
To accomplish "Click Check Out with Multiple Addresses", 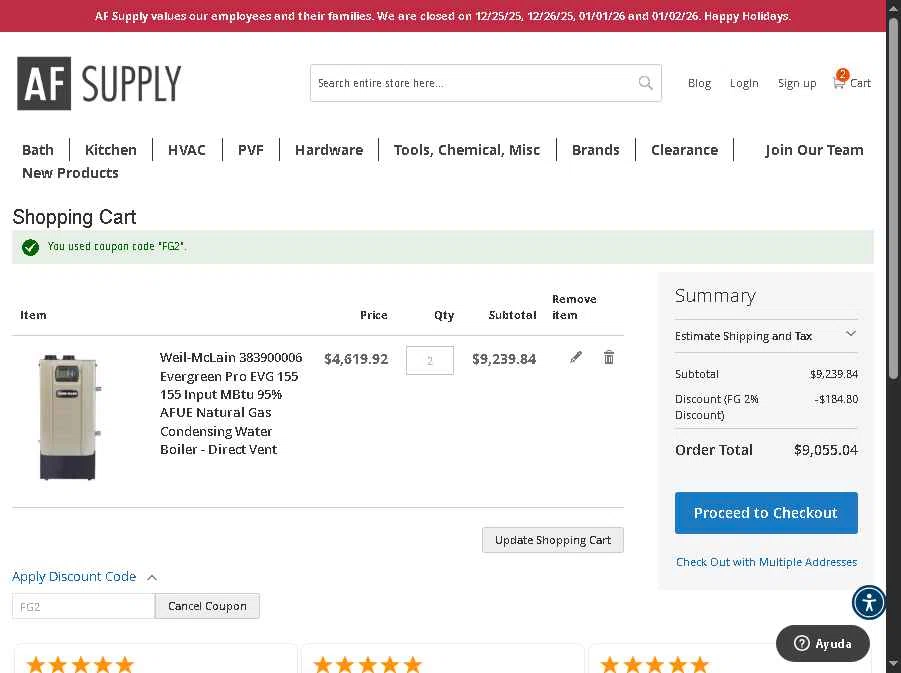I will coord(766,562).
